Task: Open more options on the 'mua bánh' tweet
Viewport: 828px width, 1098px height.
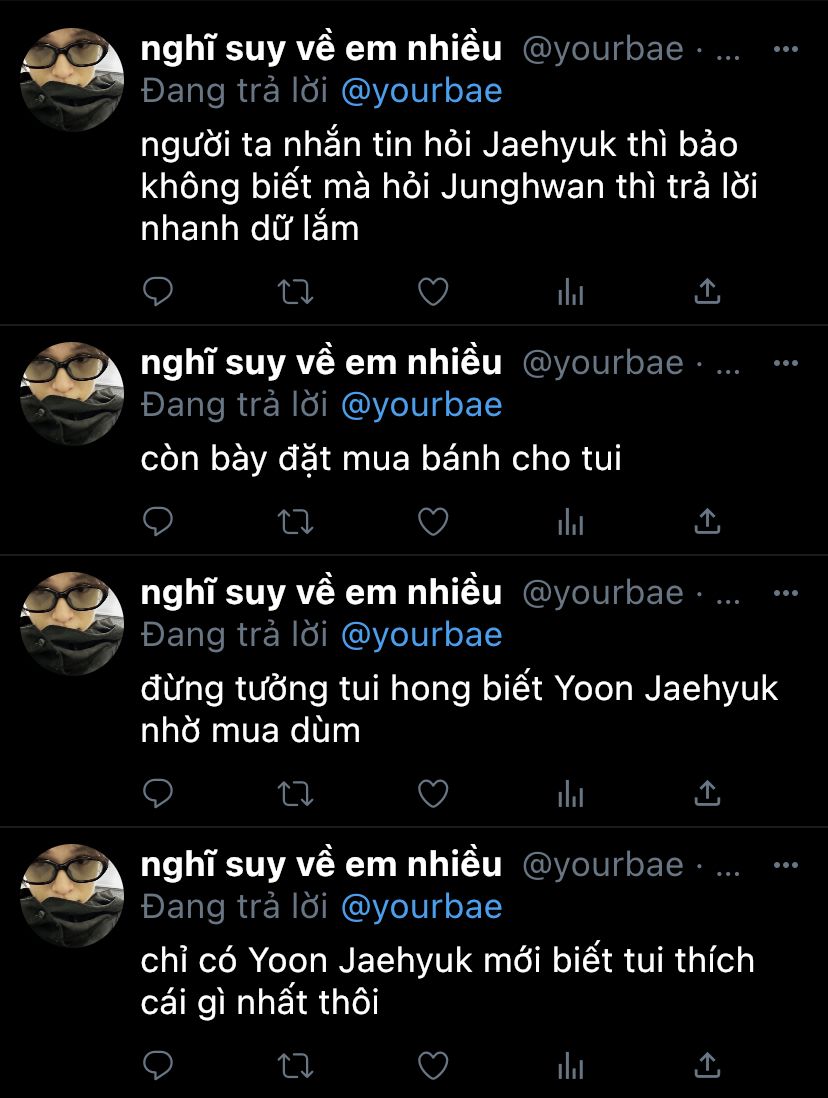Action: point(785,363)
